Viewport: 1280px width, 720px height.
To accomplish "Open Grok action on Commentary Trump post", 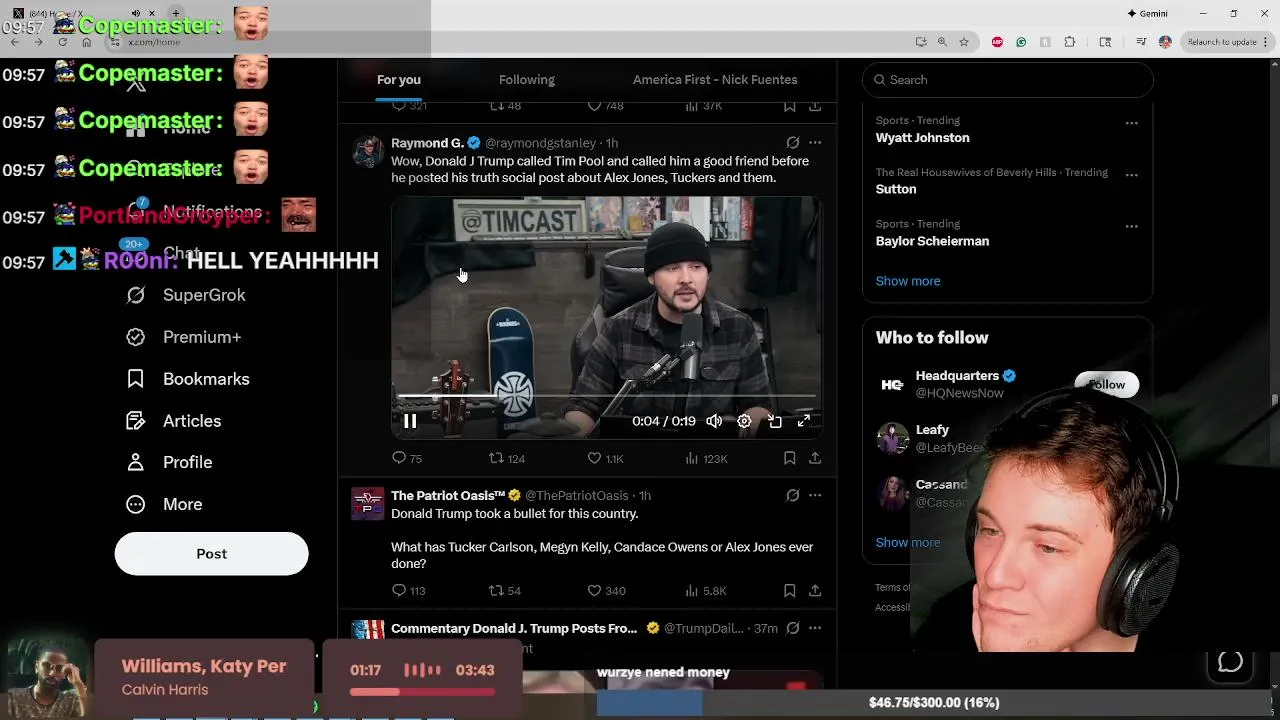I will click(x=792, y=628).
